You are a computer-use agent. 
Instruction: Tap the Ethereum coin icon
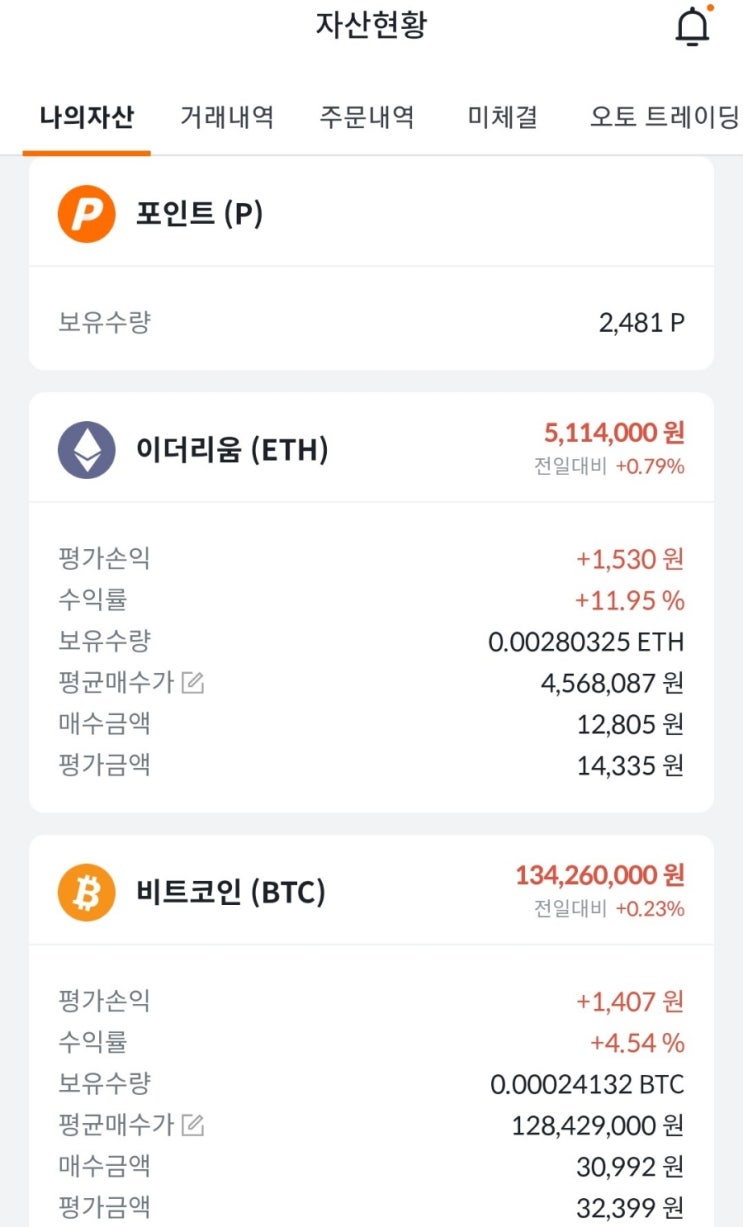(x=87, y=450)
